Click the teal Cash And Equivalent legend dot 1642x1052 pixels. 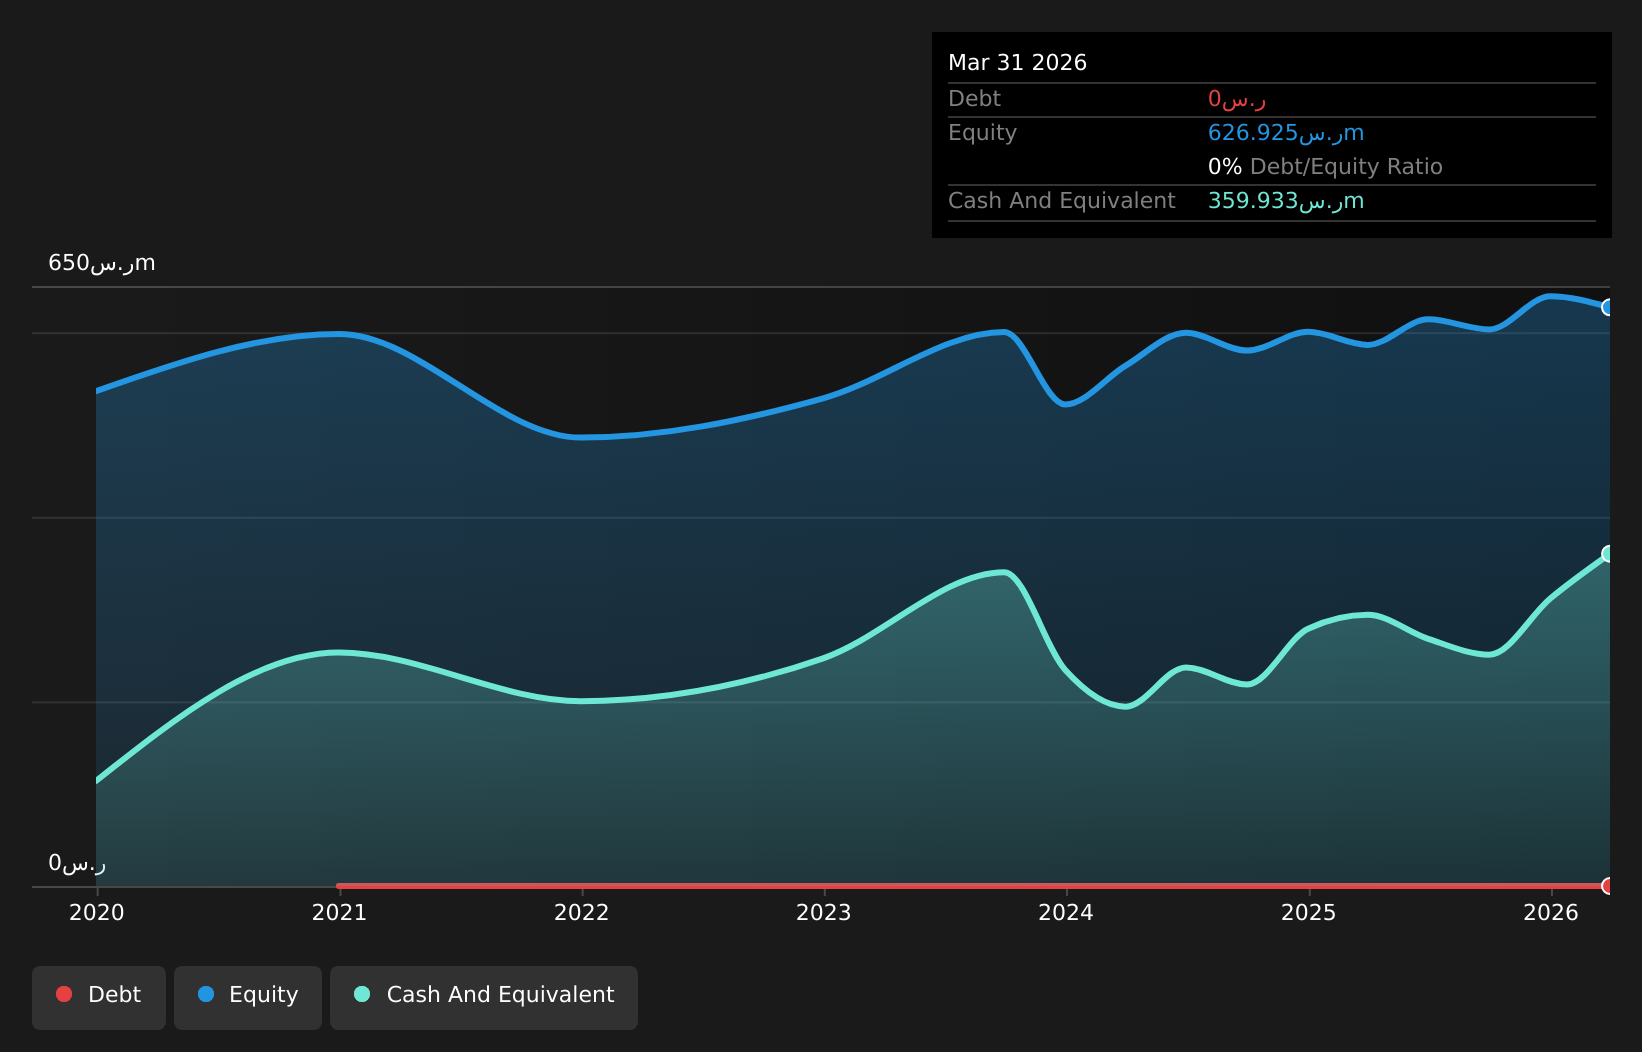pos(362,994)
